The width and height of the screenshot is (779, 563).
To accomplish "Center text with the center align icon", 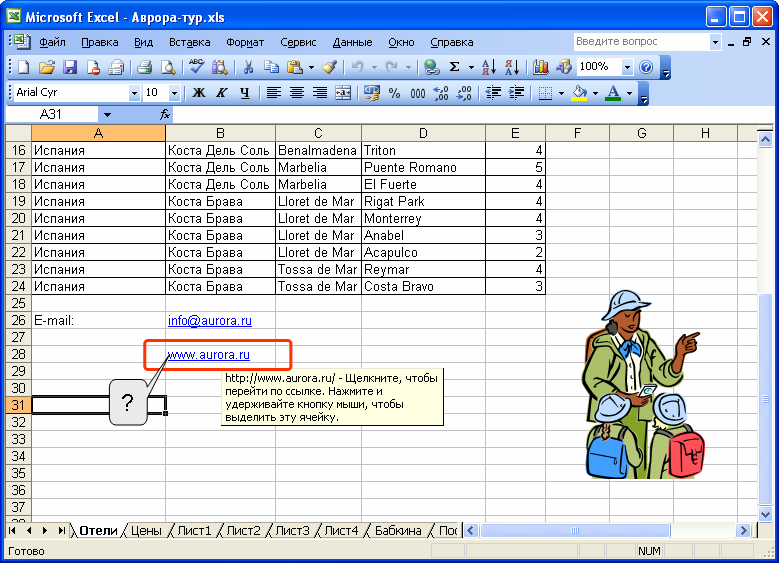I will click(x=297, y=92).
